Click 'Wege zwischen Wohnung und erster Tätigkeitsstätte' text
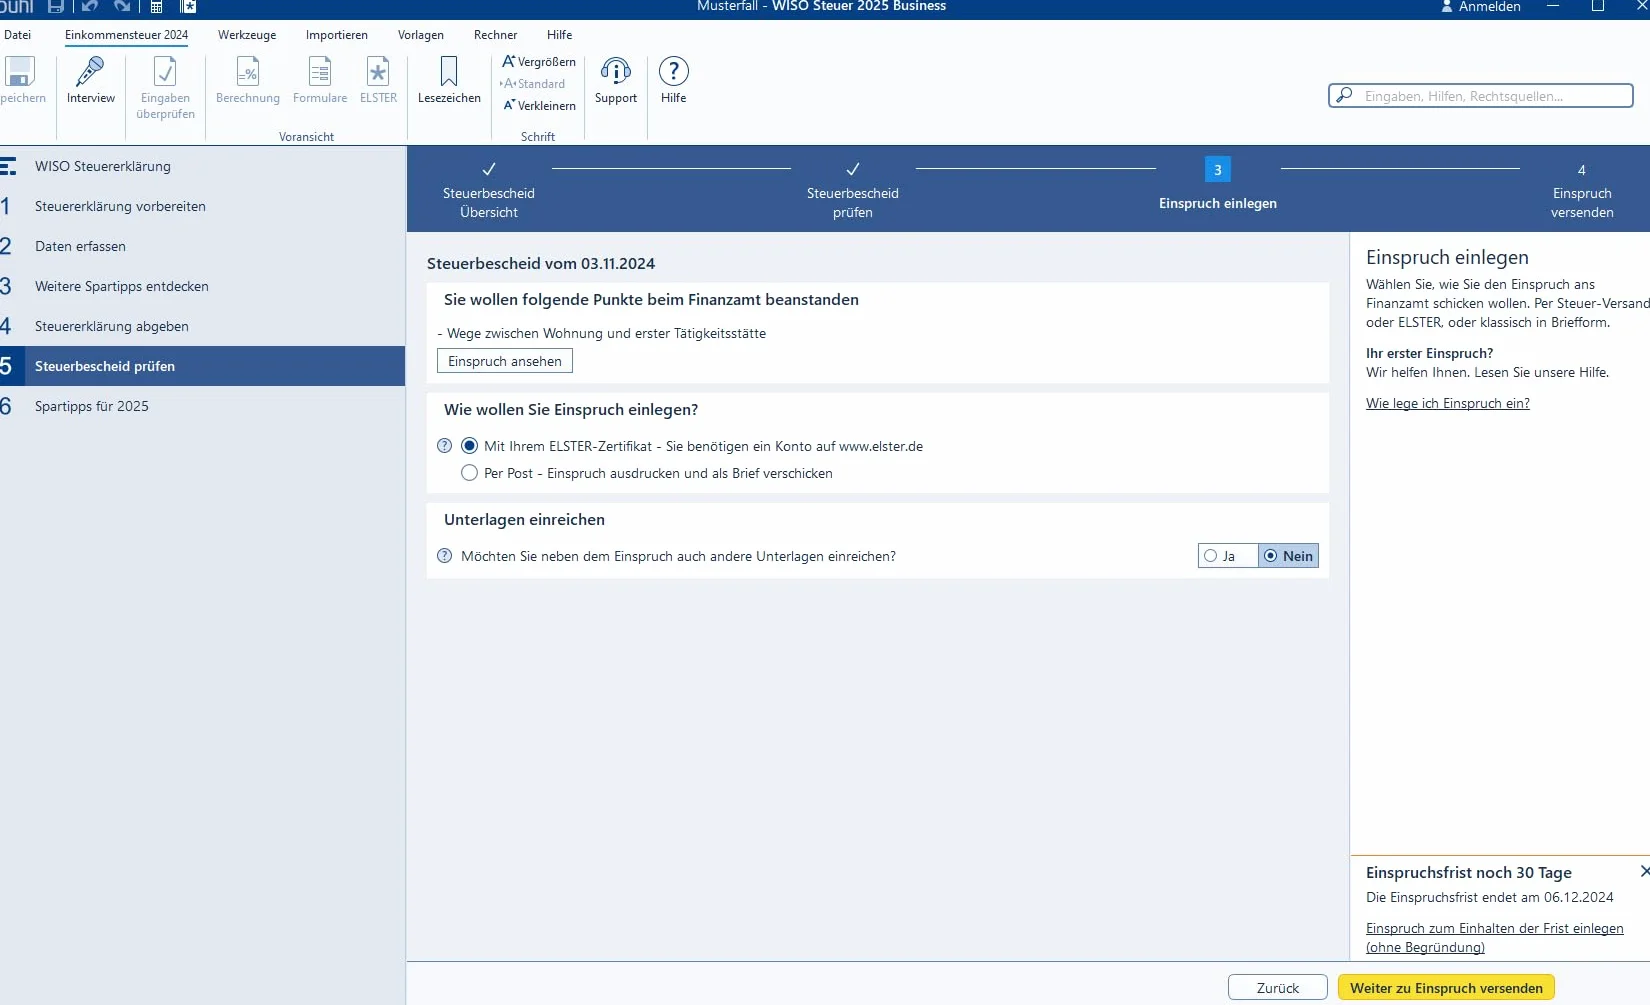The width and height of the screenshot is (1650, 1005). click(607, 333)
